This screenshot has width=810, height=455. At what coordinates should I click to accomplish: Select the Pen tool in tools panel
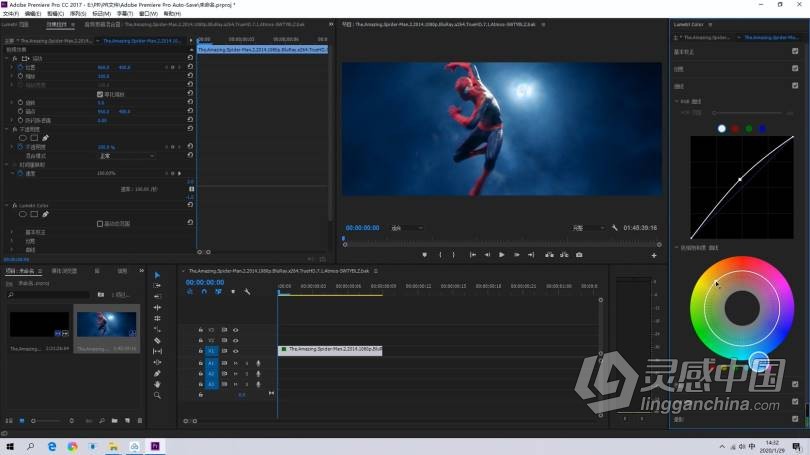pos(158,373)
